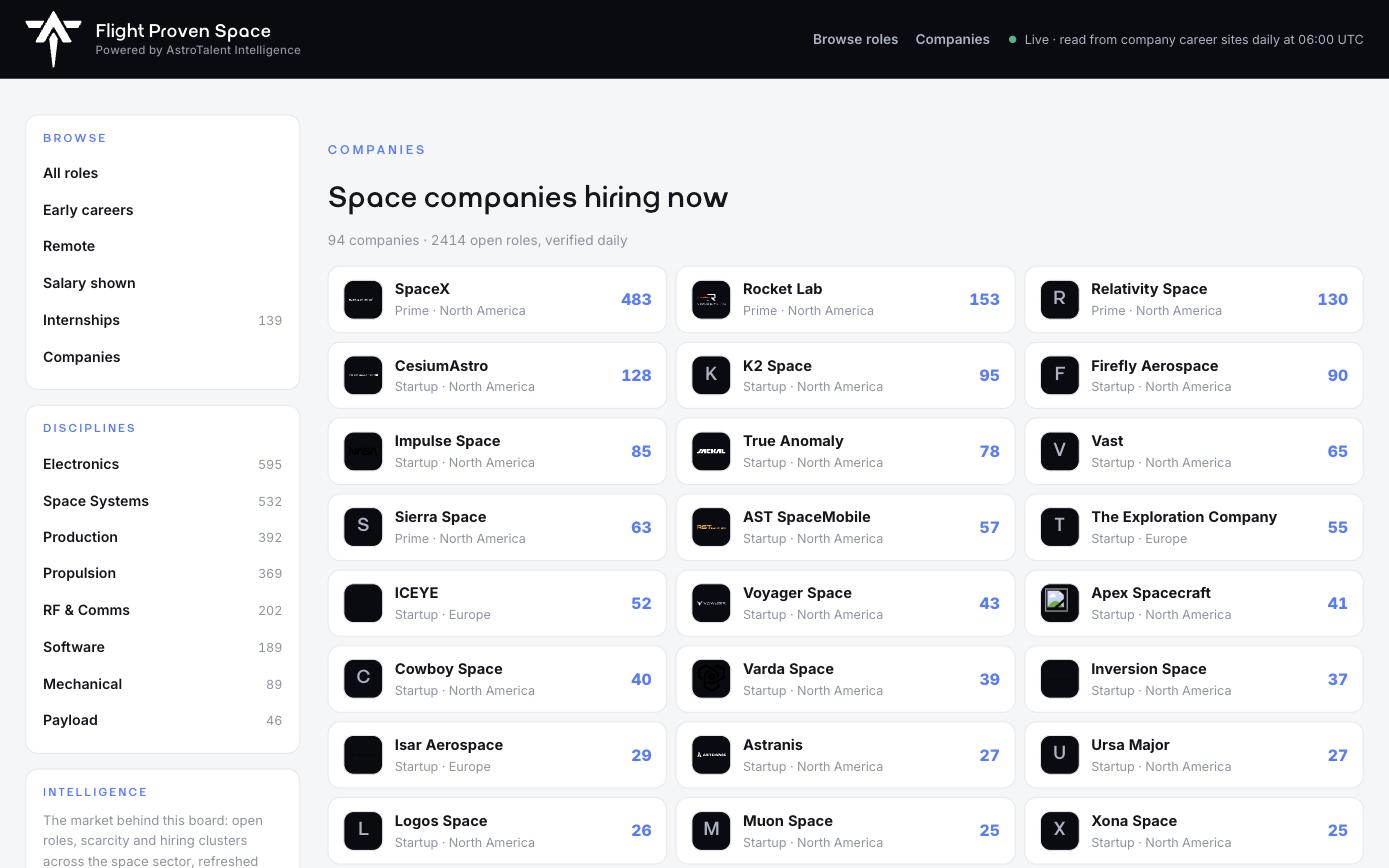
Task: Click the Isar Aerospace logo icon
Action: [x=363, y=755]
